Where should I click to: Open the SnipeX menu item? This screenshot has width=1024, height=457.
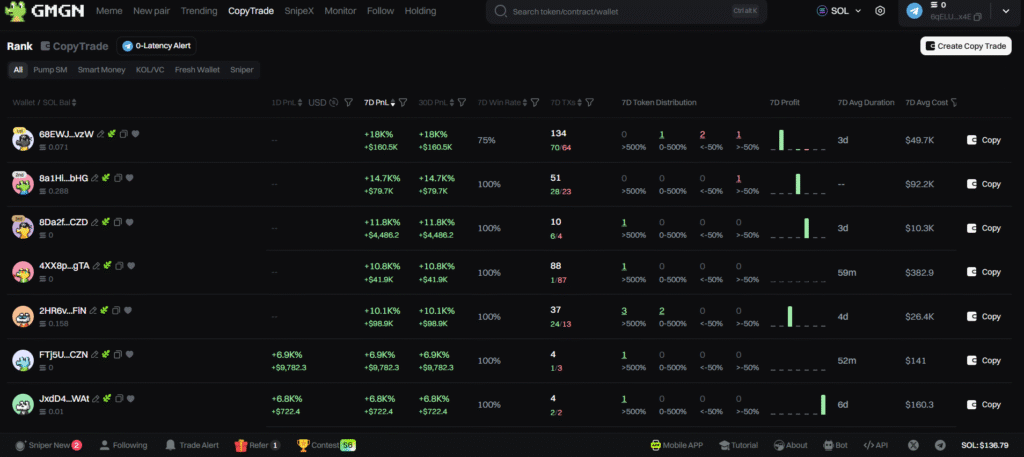(299, 11)
